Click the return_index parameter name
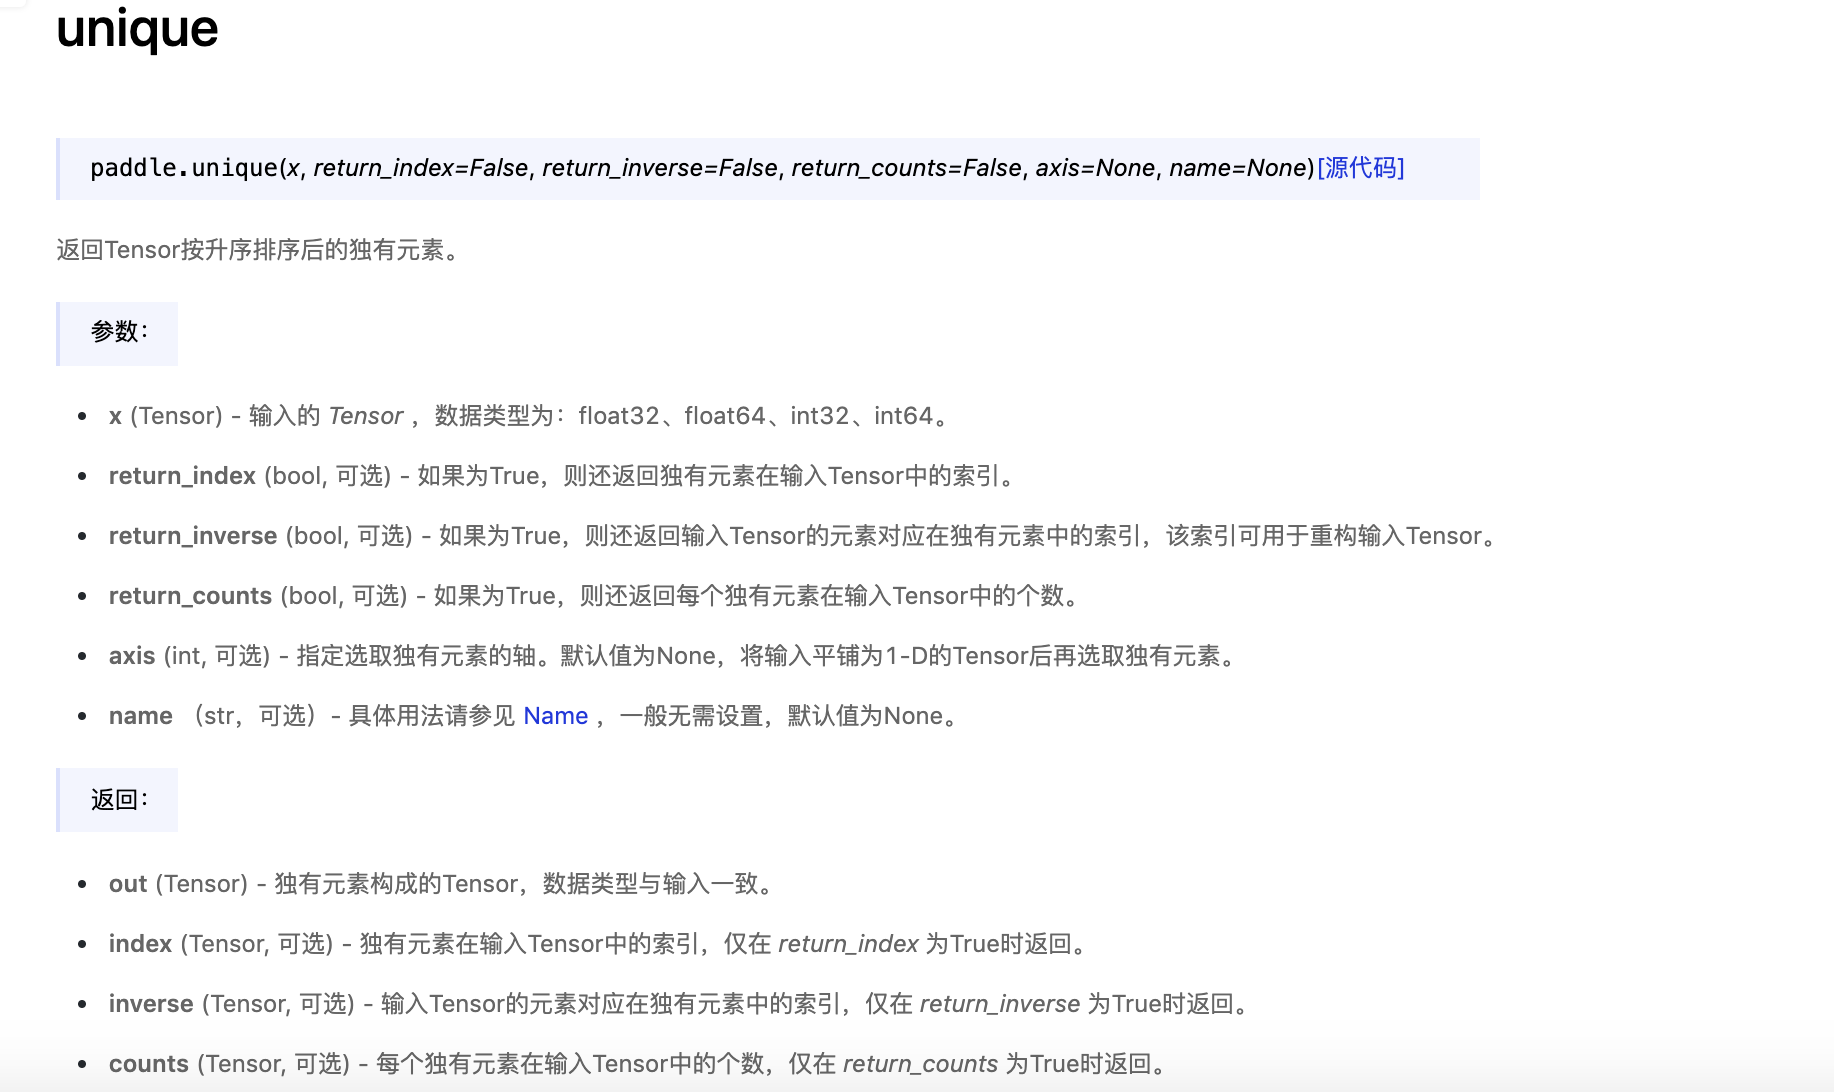The image size is (1834, 1092). (182, 476)
